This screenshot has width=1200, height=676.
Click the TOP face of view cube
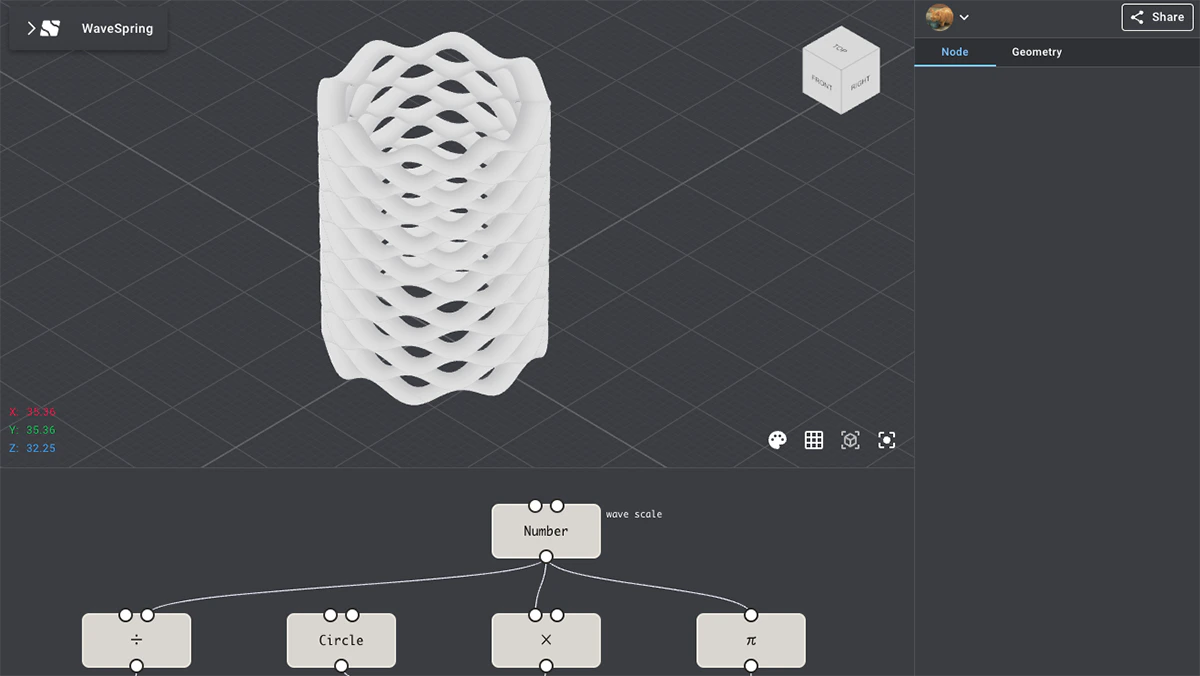pos(841,47)
